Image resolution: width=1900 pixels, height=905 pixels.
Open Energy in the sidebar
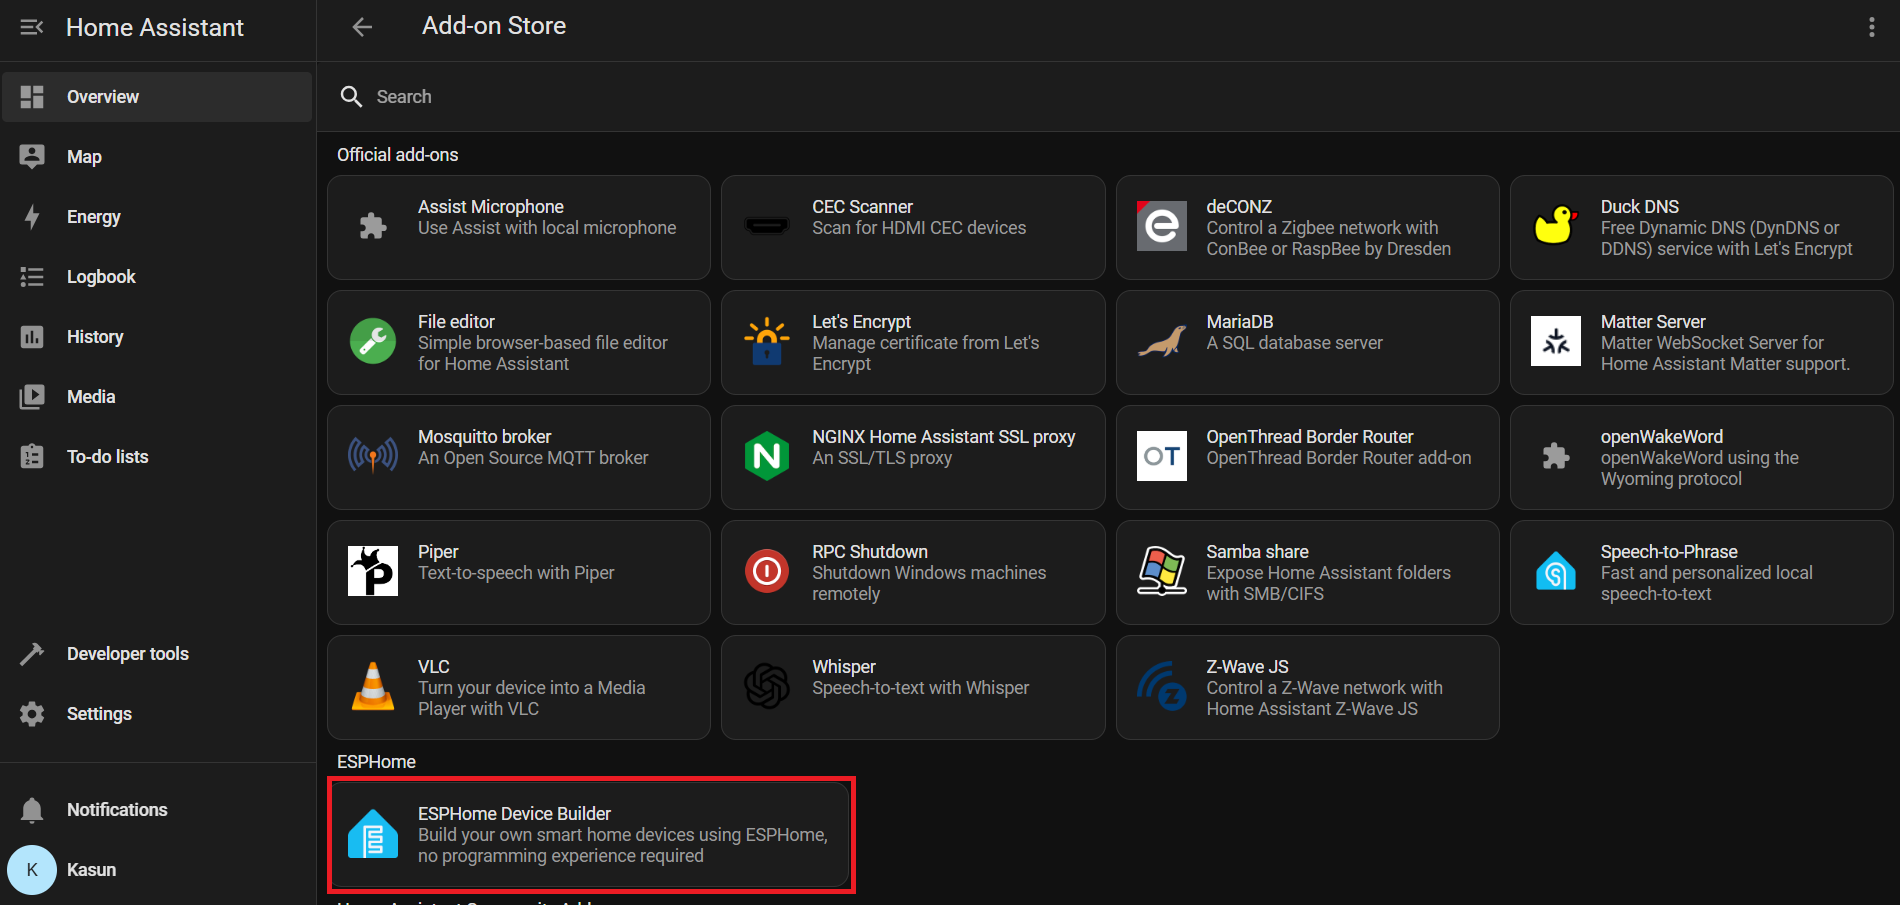[x=157, y=217]
